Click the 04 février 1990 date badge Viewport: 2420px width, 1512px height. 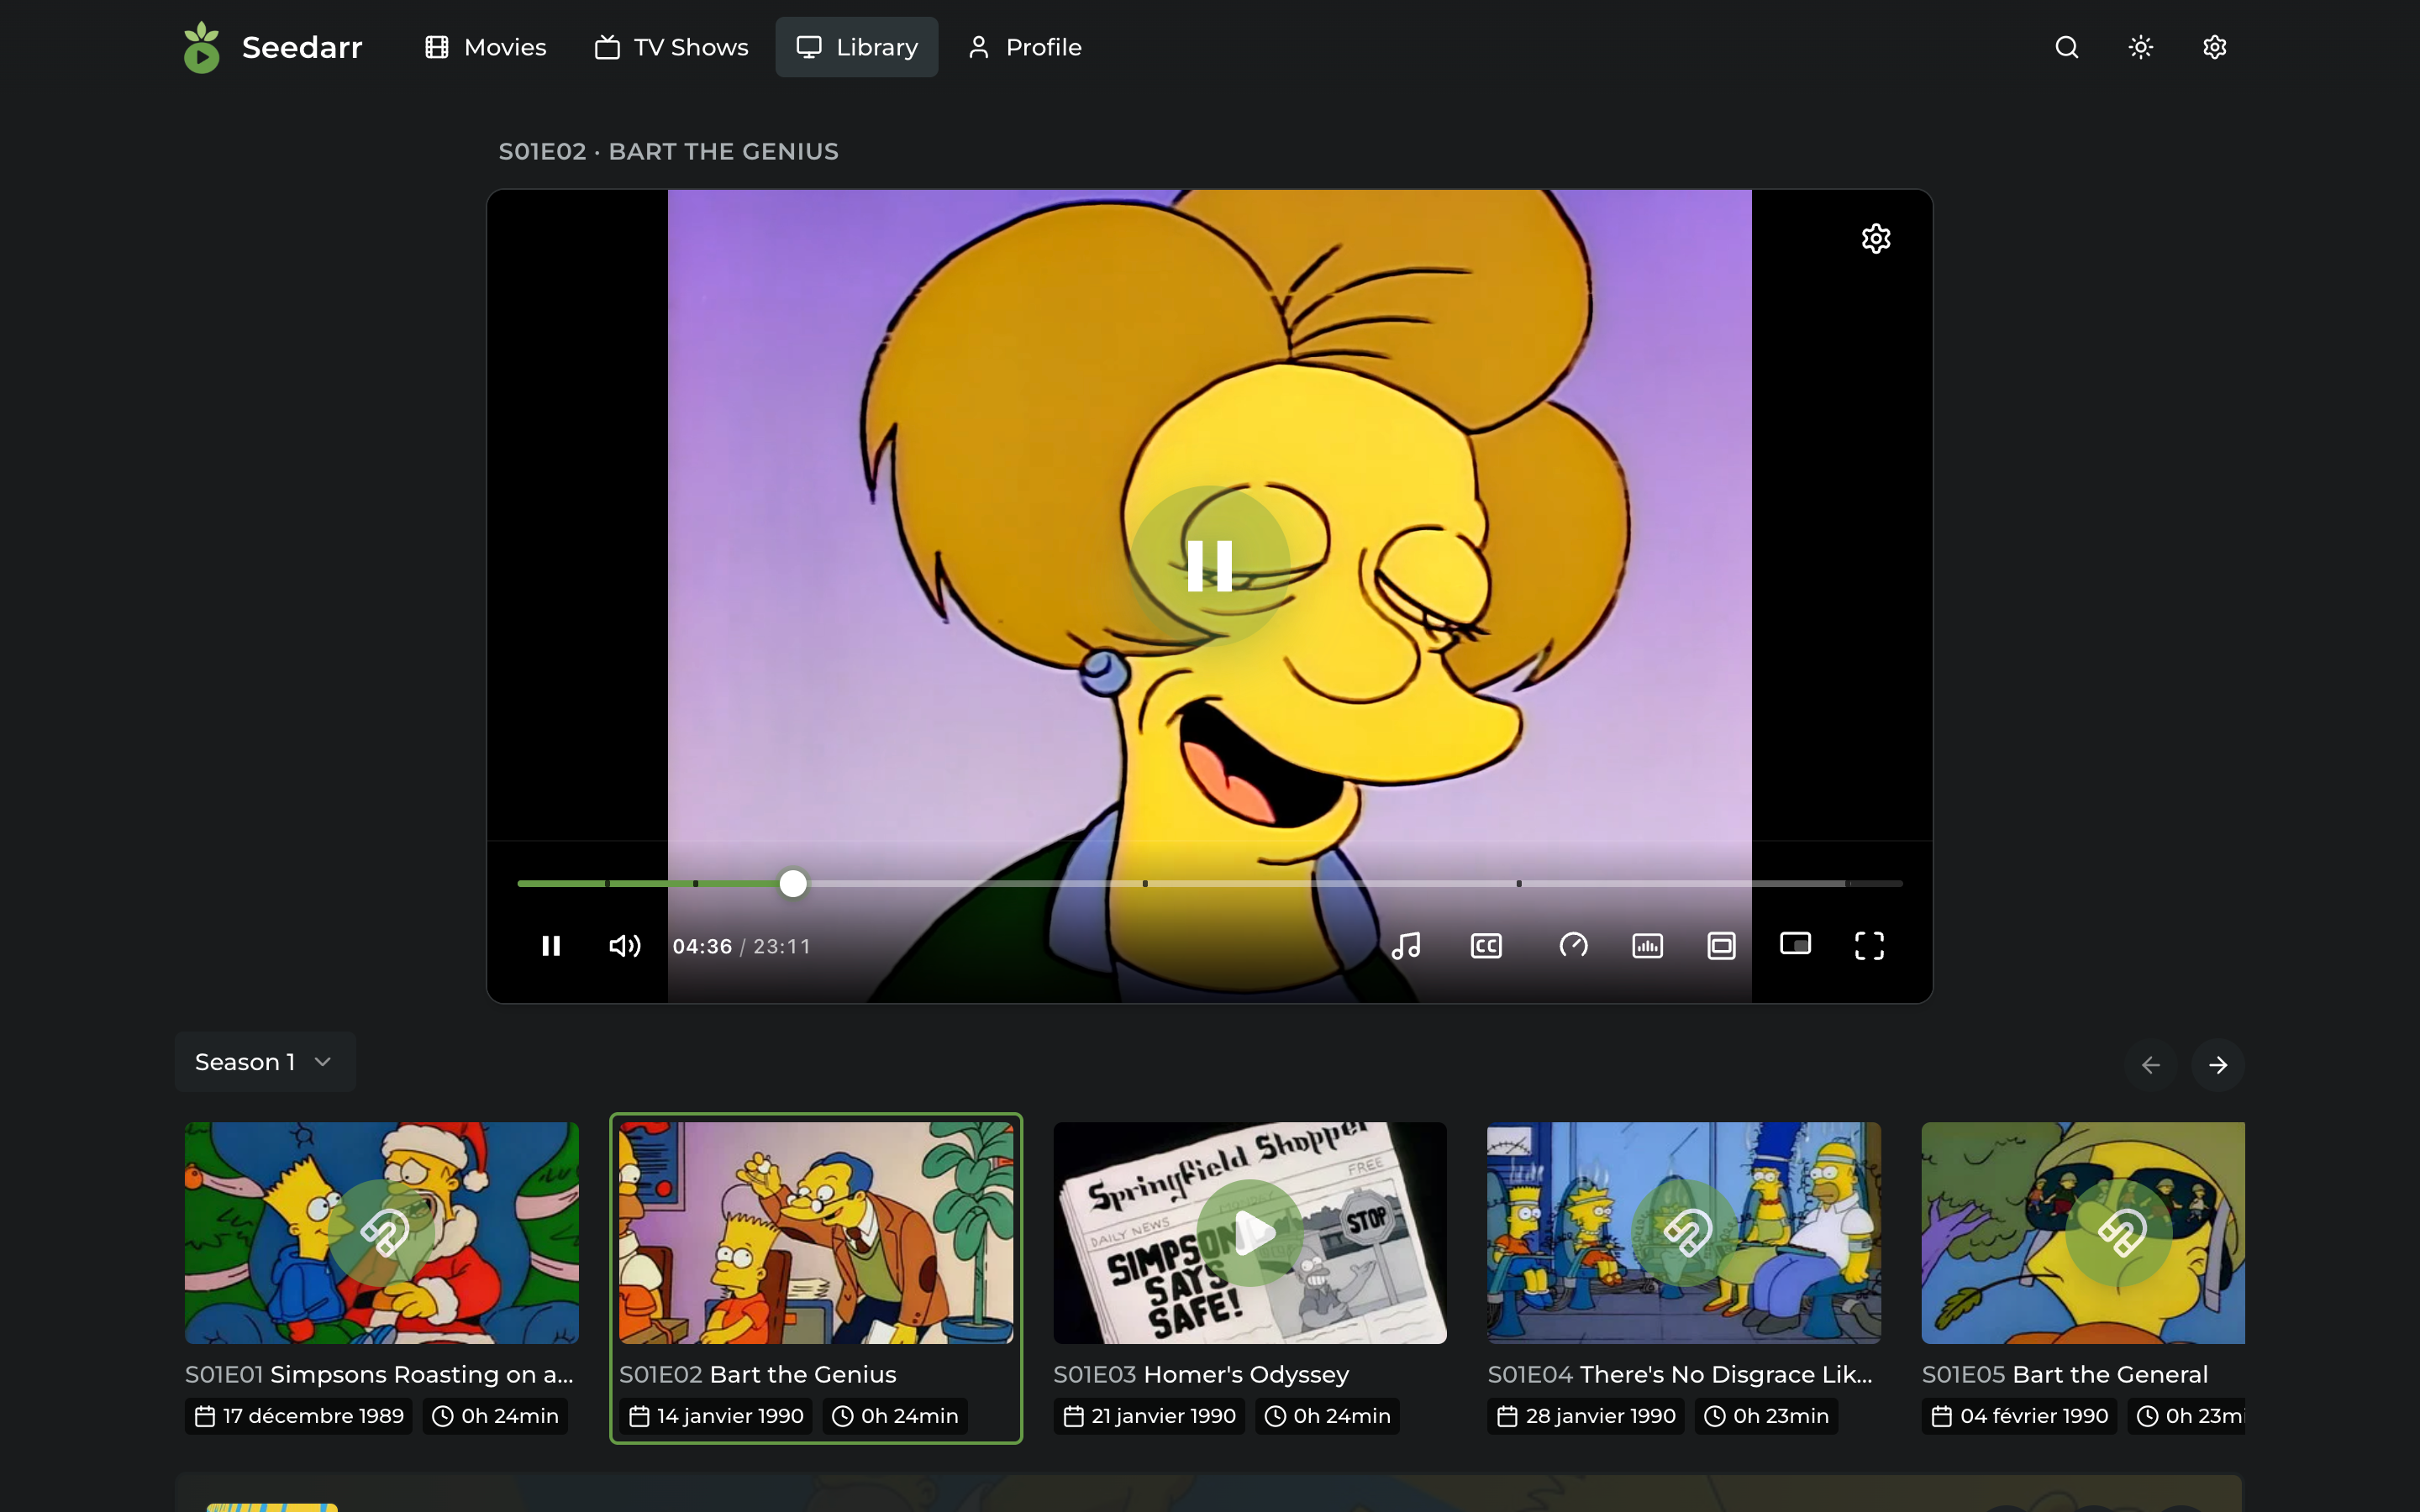2019,1416
